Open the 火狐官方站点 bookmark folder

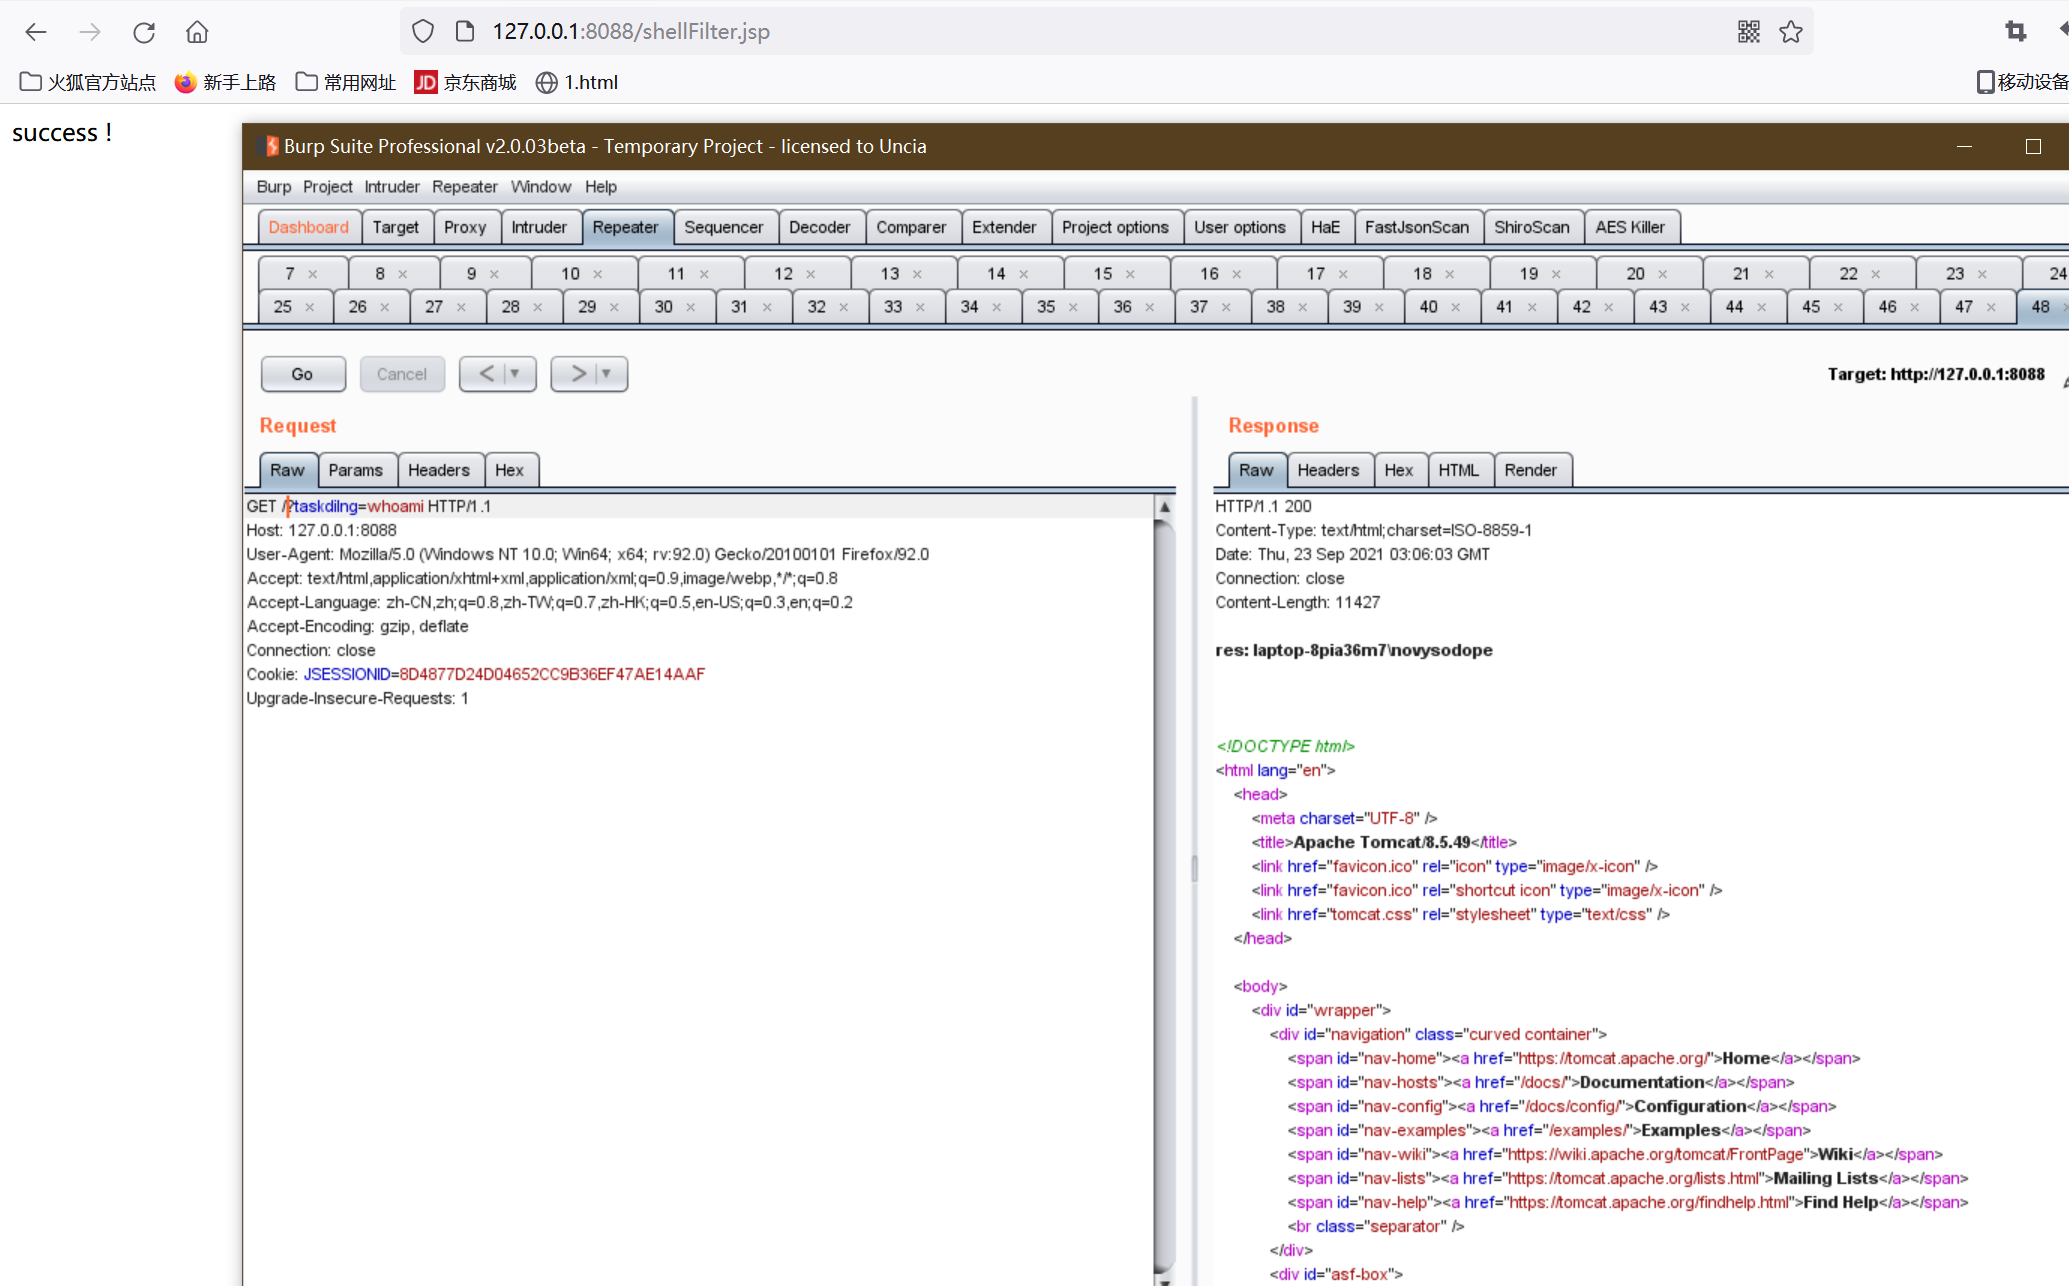(88, 82)
